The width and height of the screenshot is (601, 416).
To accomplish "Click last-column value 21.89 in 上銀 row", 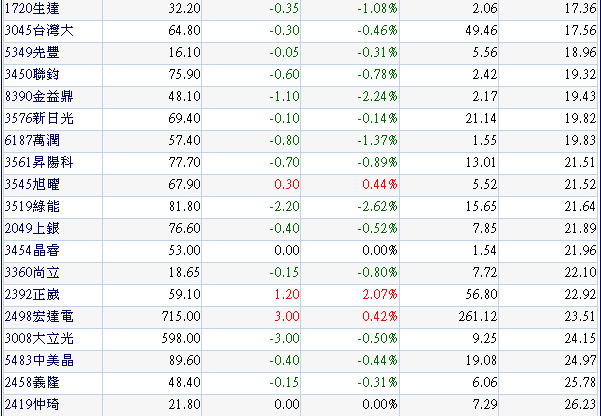I will (580, 229).
